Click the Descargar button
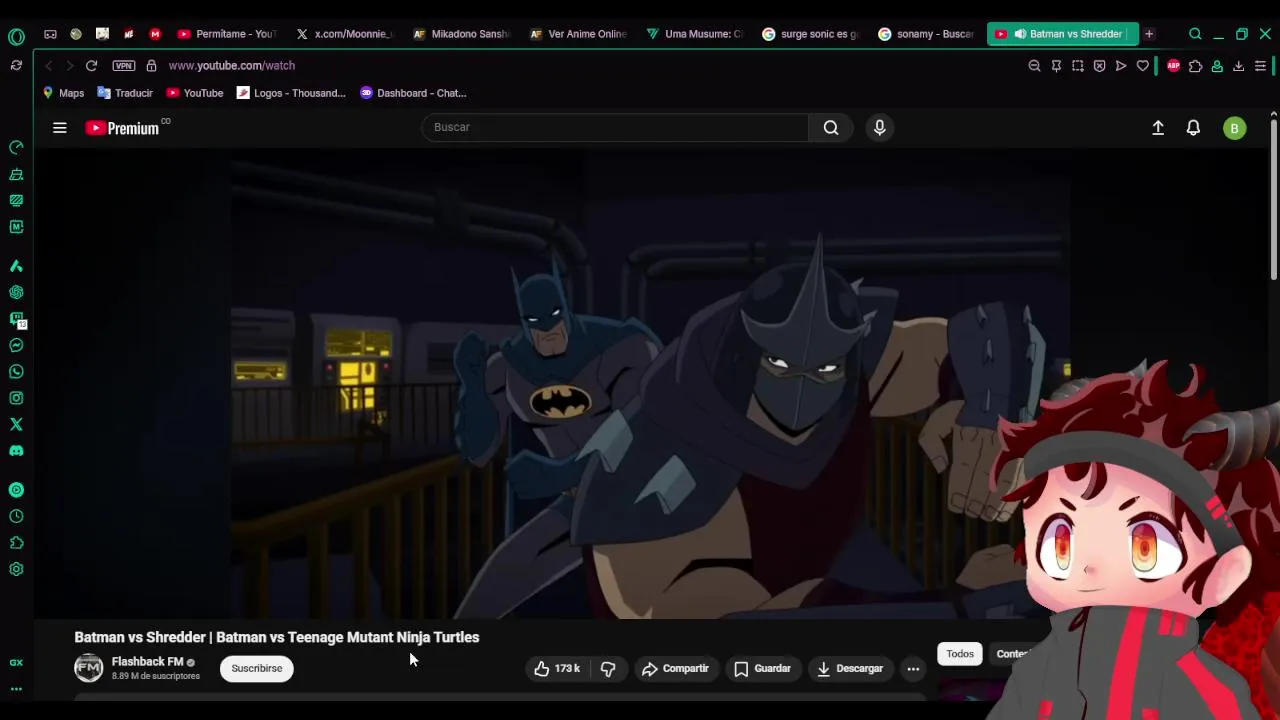1280x720 pixels. click(850, 669)
